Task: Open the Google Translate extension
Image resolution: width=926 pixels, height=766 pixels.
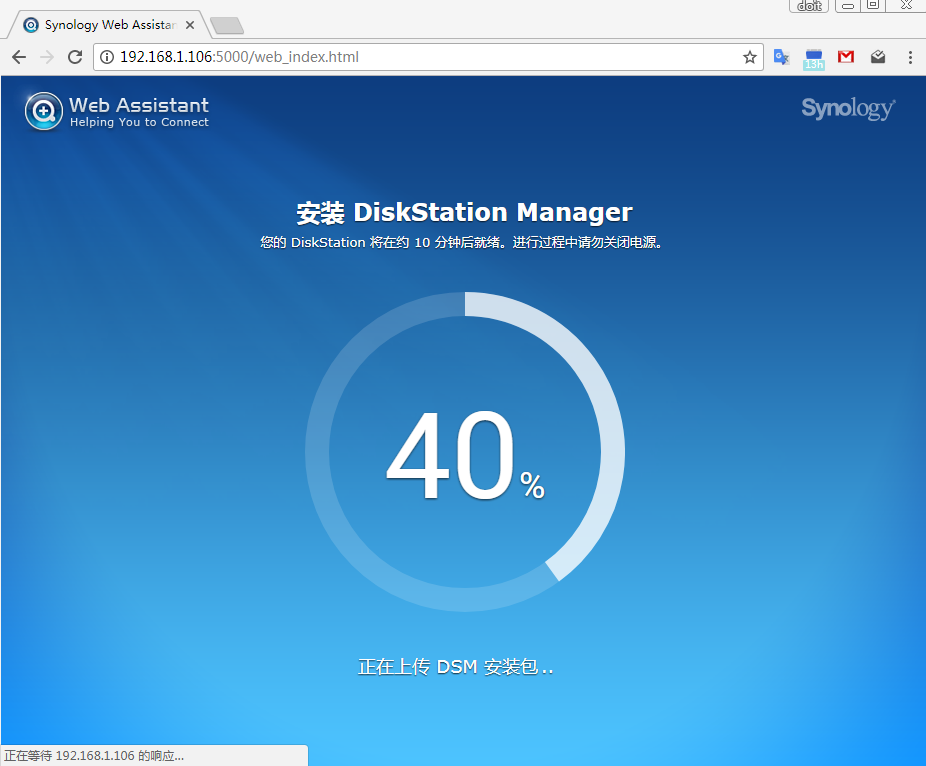Action: pyautogui.click(x=781, y=57)
